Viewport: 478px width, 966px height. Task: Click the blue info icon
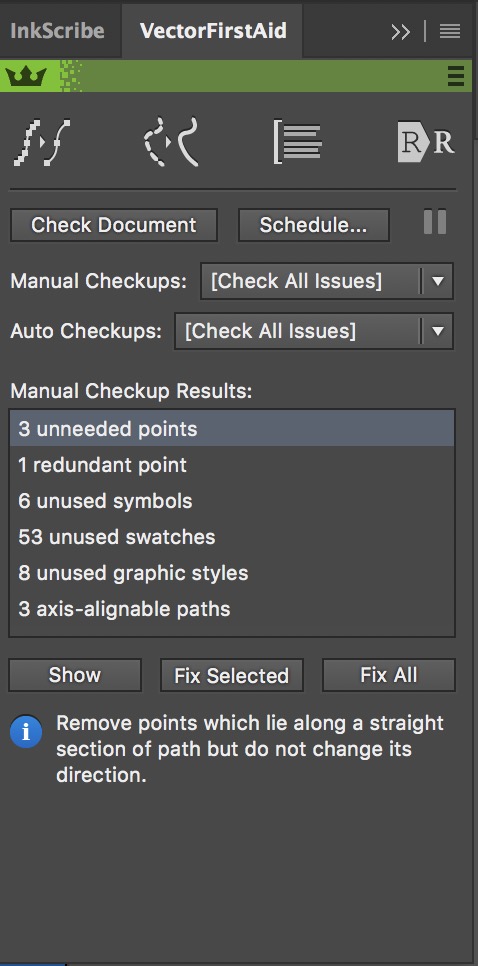[26, 732]
